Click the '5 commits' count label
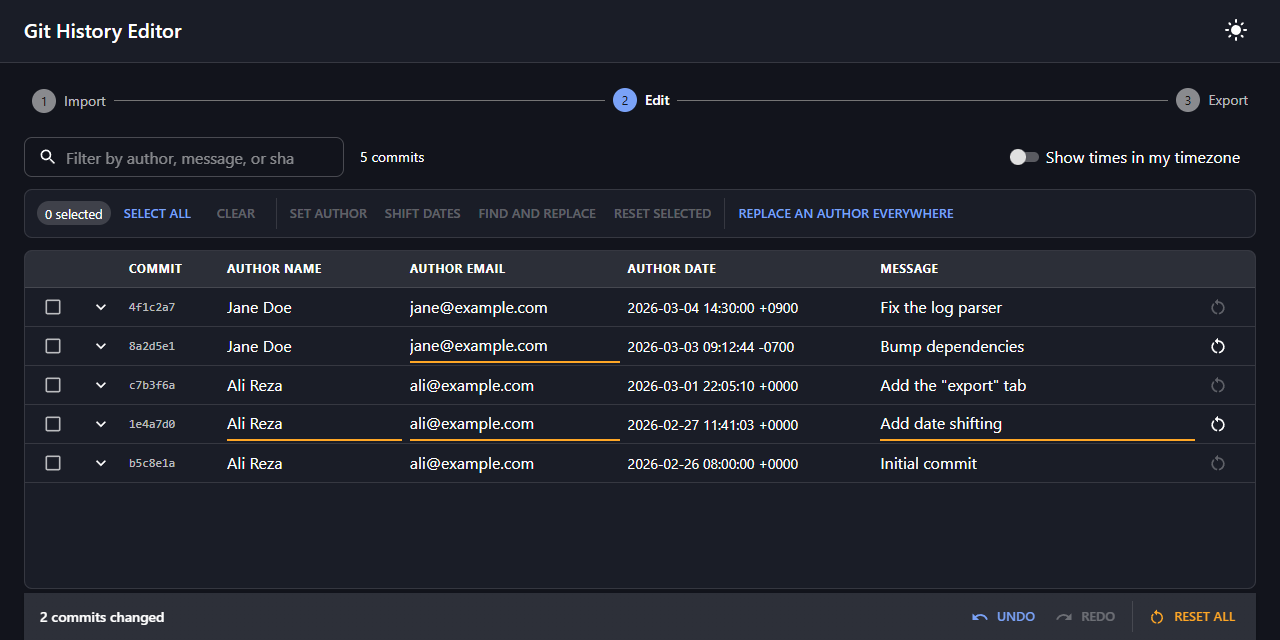 pyautogui.click(x=392, y=157)
